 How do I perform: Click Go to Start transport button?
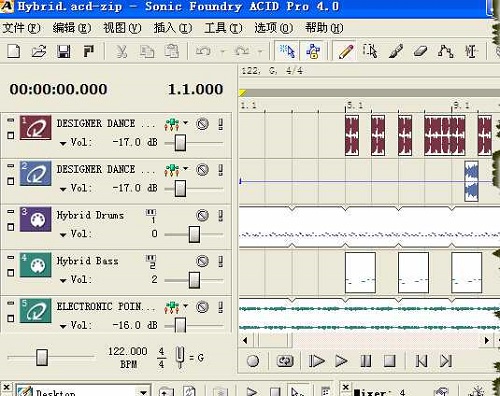point(421,361)
